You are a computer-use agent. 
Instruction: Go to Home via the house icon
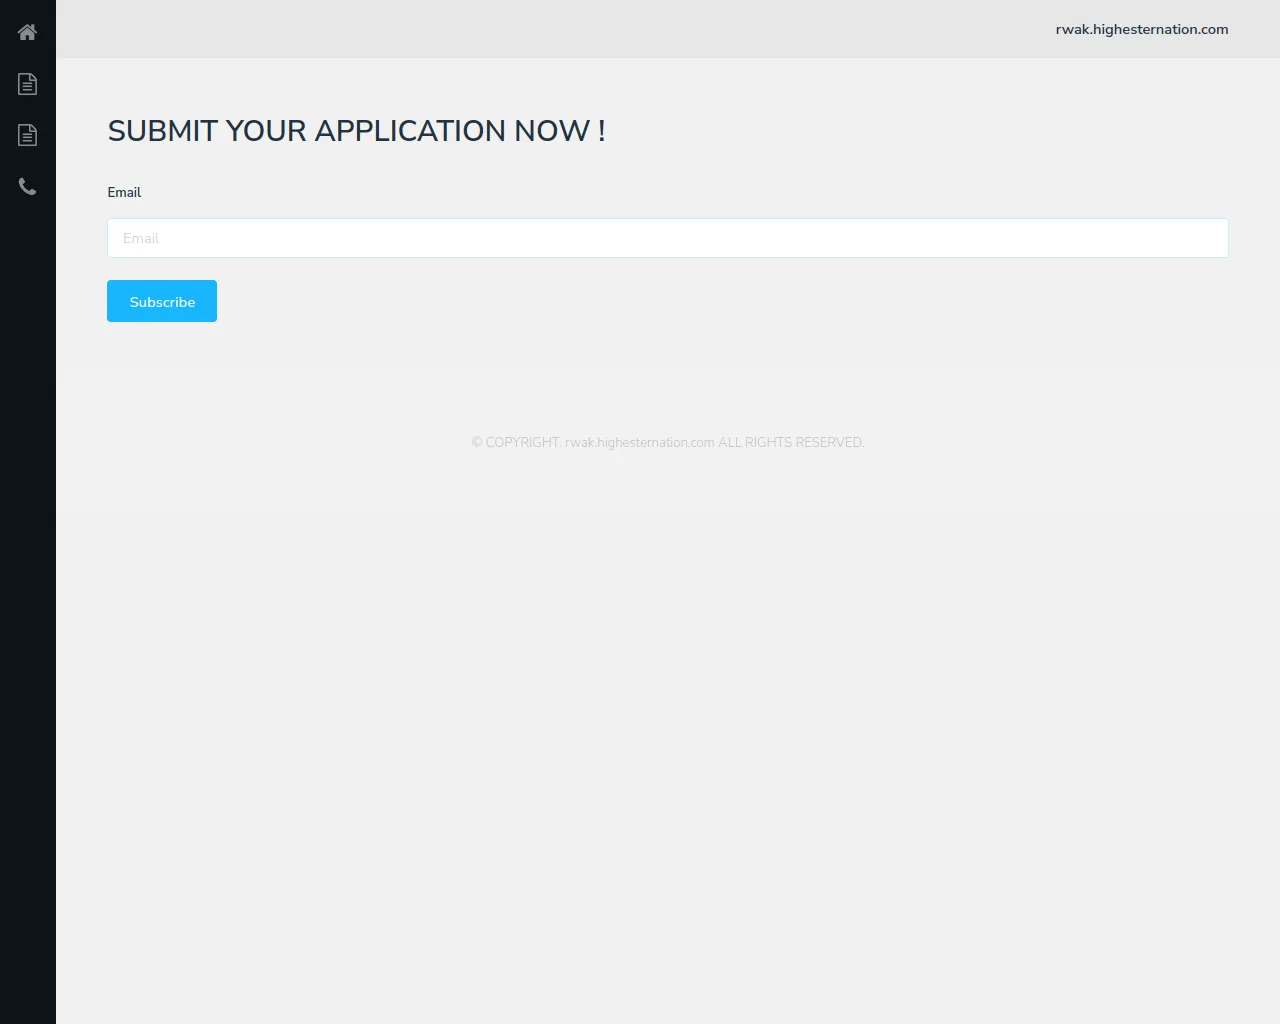[x=27, y=32]
